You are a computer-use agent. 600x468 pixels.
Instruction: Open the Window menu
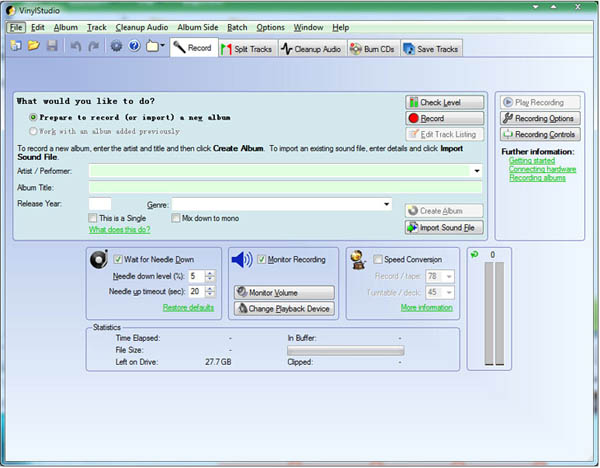pos(308,28)
